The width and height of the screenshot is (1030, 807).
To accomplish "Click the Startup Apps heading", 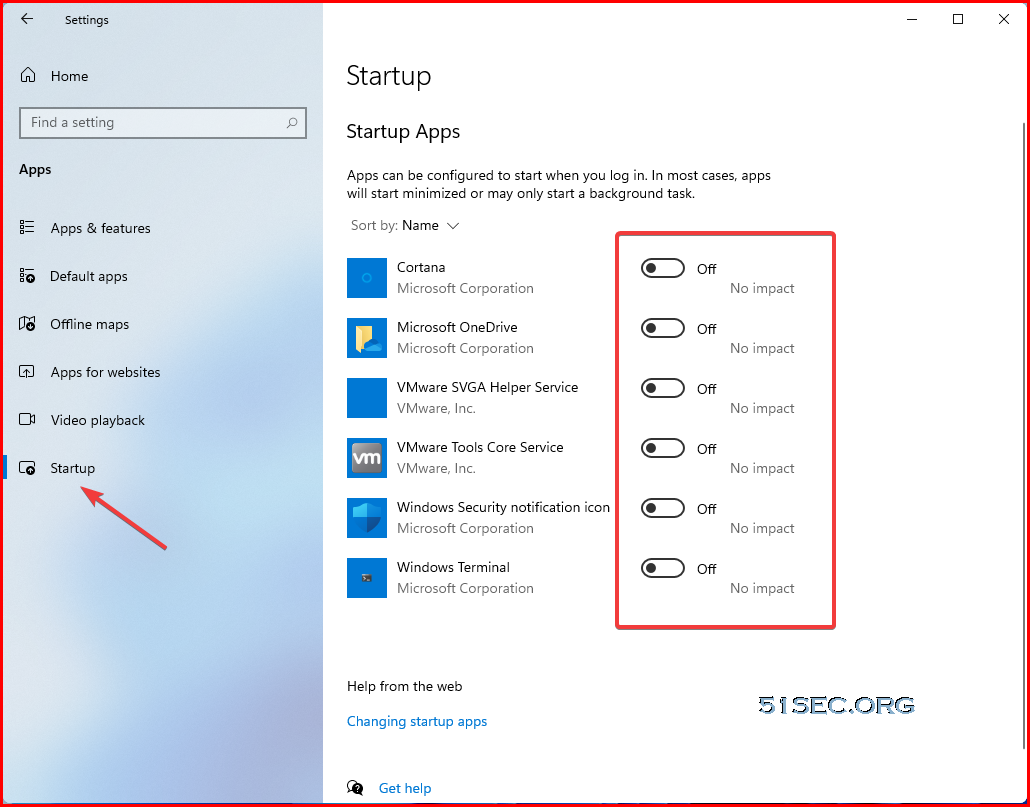I will pyautogui.click(x=403, y=132).
